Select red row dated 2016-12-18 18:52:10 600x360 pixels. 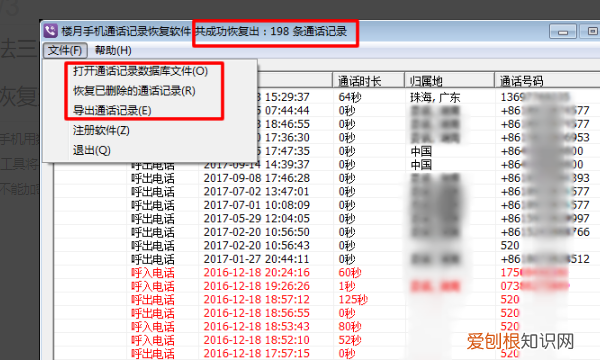point(327,340)
